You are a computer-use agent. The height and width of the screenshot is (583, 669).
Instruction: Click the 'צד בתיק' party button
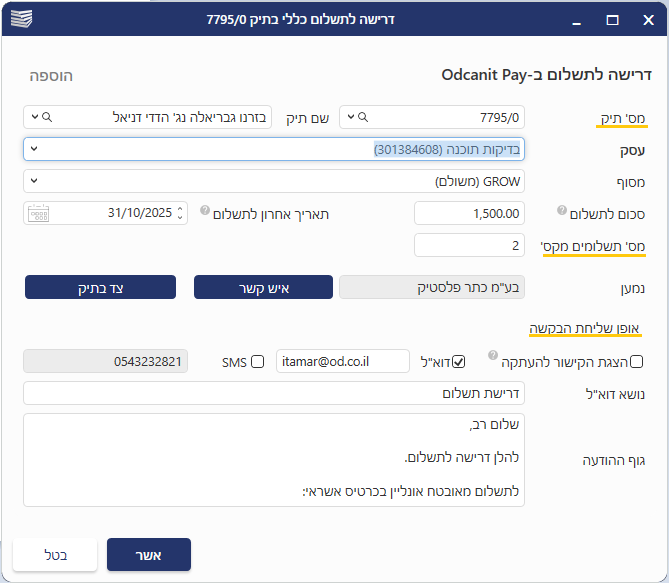point(100,288)
